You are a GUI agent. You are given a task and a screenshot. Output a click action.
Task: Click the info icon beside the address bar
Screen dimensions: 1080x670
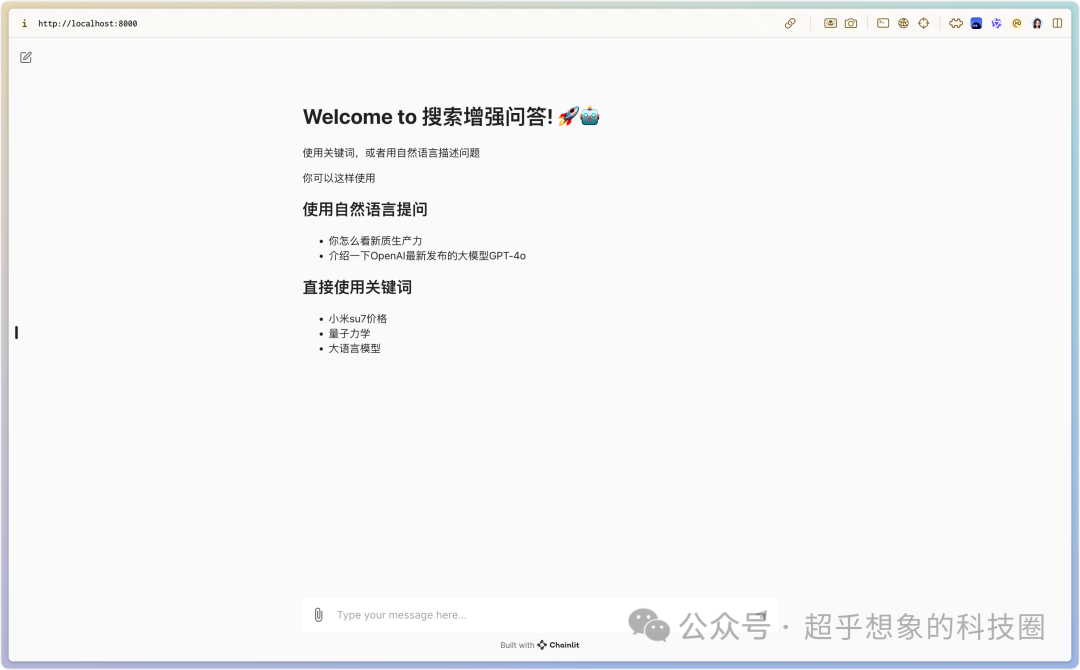point(23,23)
